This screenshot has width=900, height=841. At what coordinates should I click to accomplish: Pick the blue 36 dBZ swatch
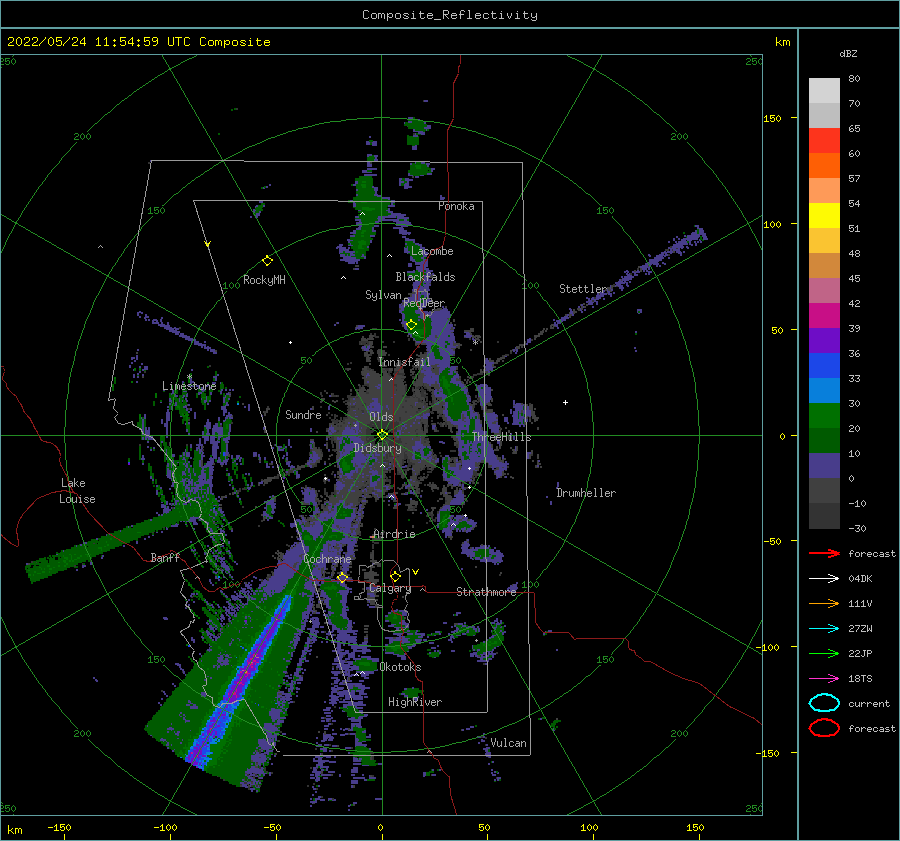824,365
